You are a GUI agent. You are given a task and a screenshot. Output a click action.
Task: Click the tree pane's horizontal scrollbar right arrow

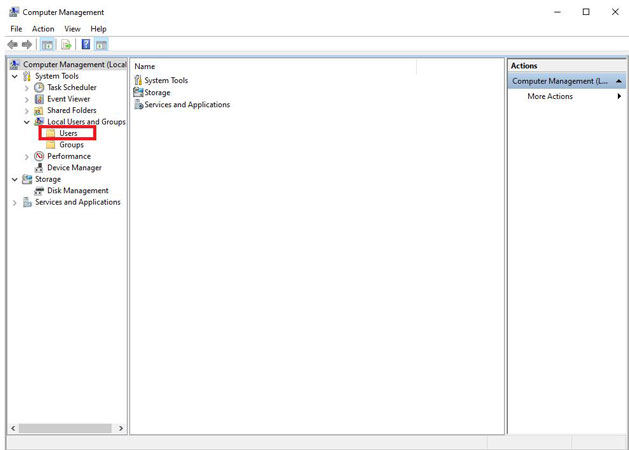click(x=122, y=428)
